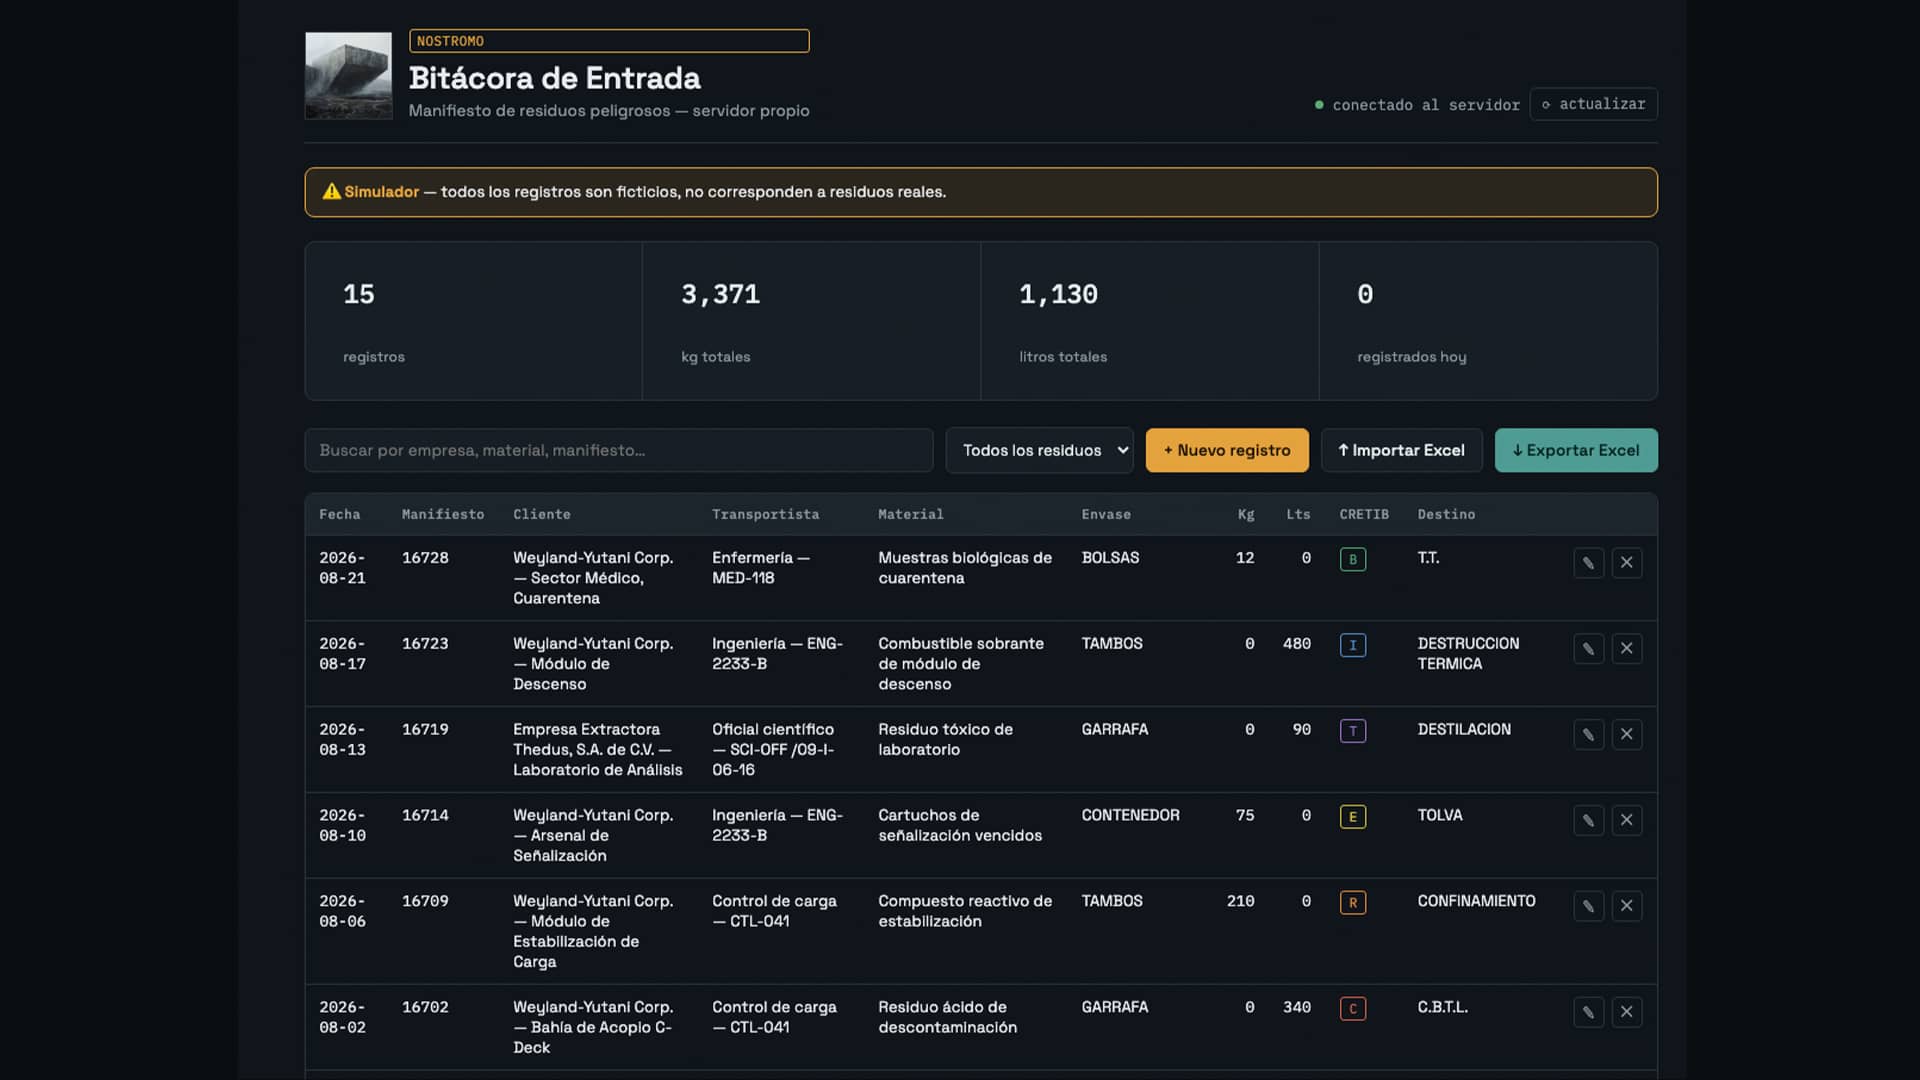Image resolution: width=1920 pixels, height=1080 pixels.
Task: Click material Muestras biológicas de cuarentena
Action: tap(965, 568)
